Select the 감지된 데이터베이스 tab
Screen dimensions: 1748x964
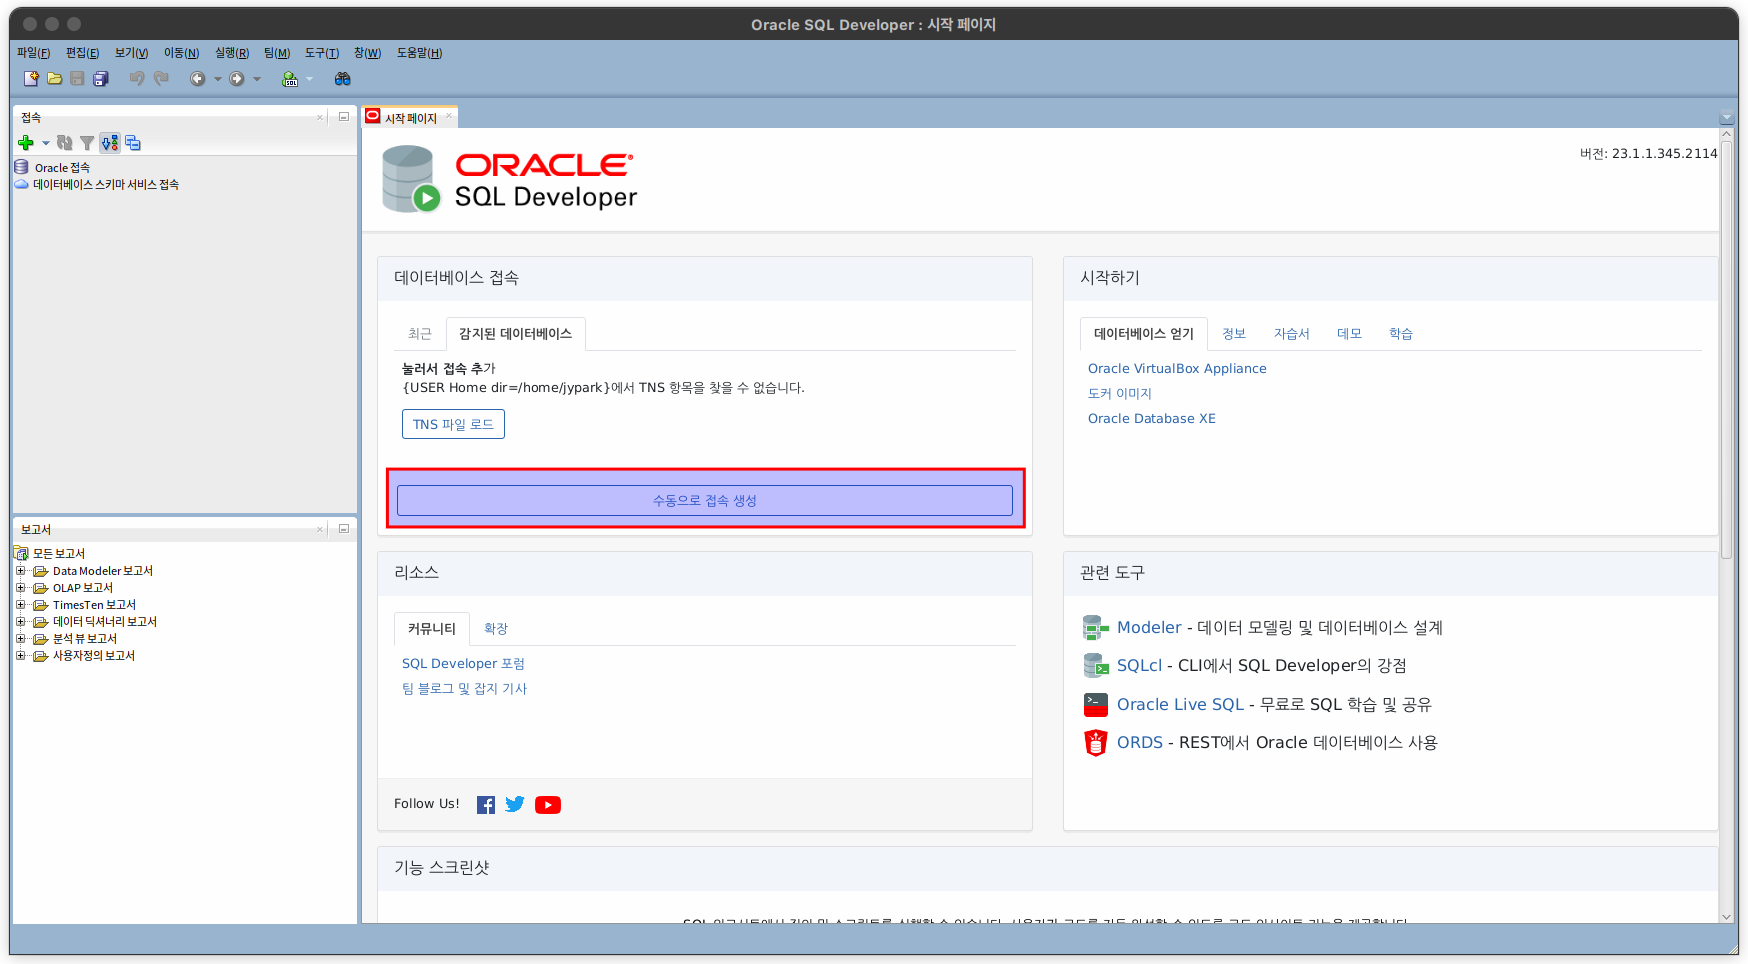[x=515, y=334]
